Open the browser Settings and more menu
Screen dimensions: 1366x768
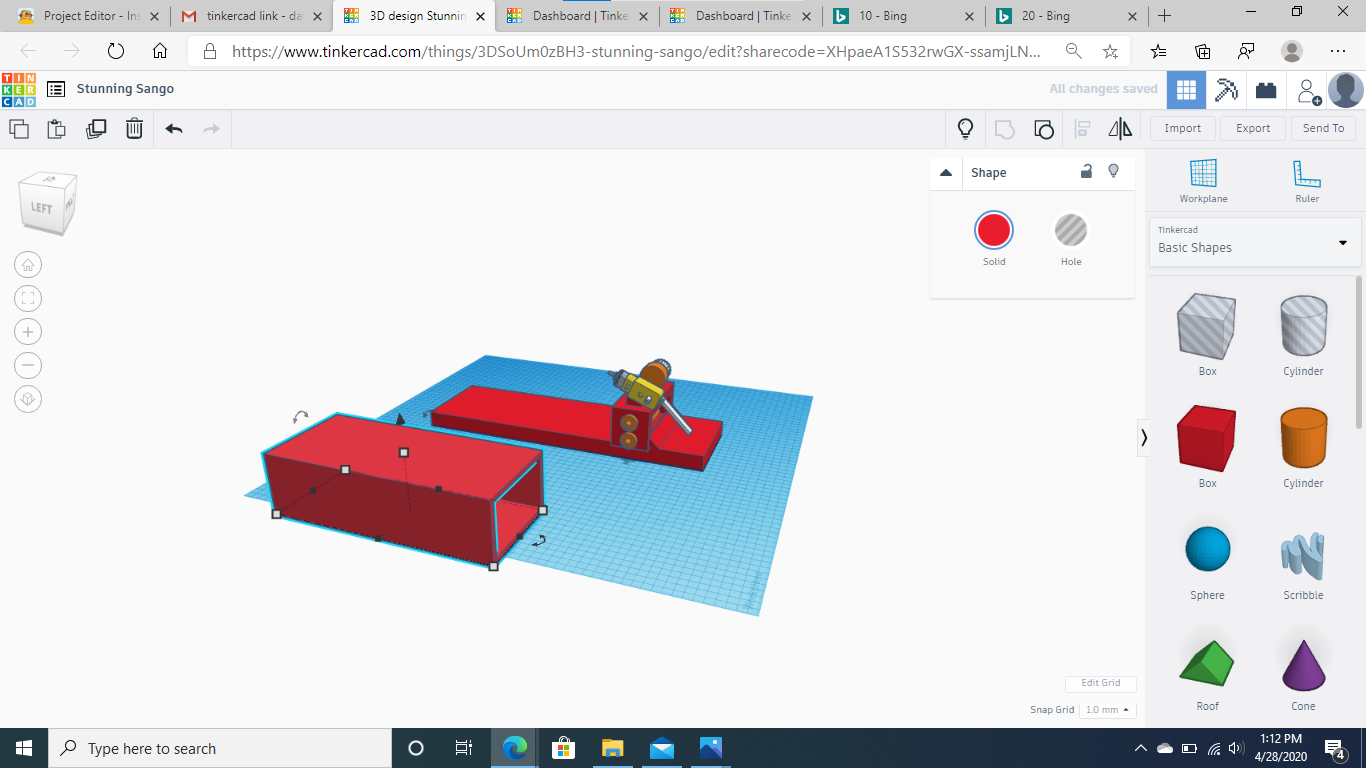click(1338, 51)
